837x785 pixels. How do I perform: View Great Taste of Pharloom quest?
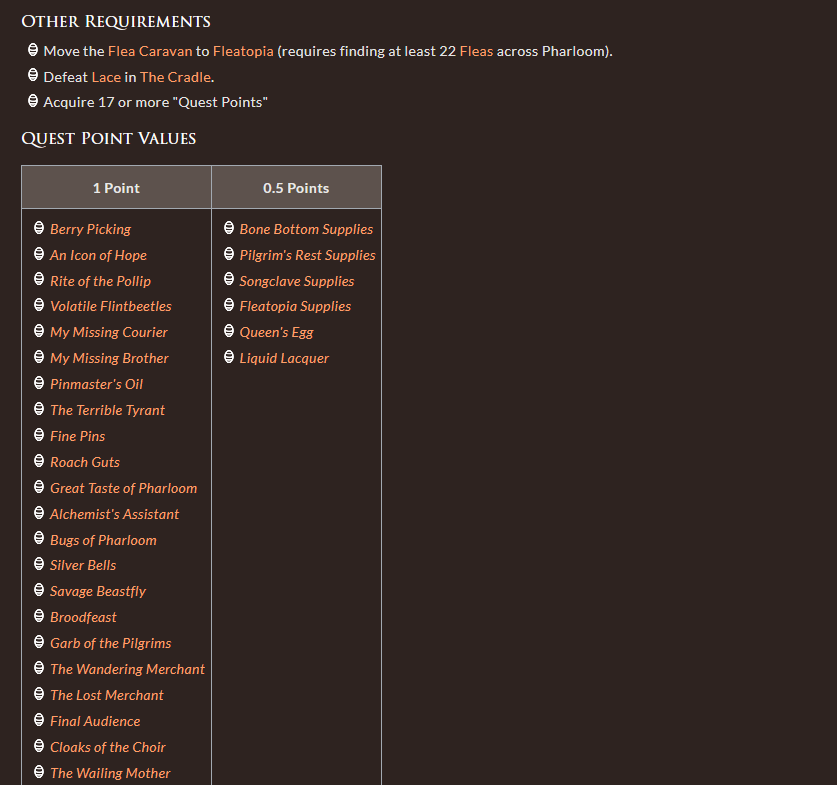123,488
